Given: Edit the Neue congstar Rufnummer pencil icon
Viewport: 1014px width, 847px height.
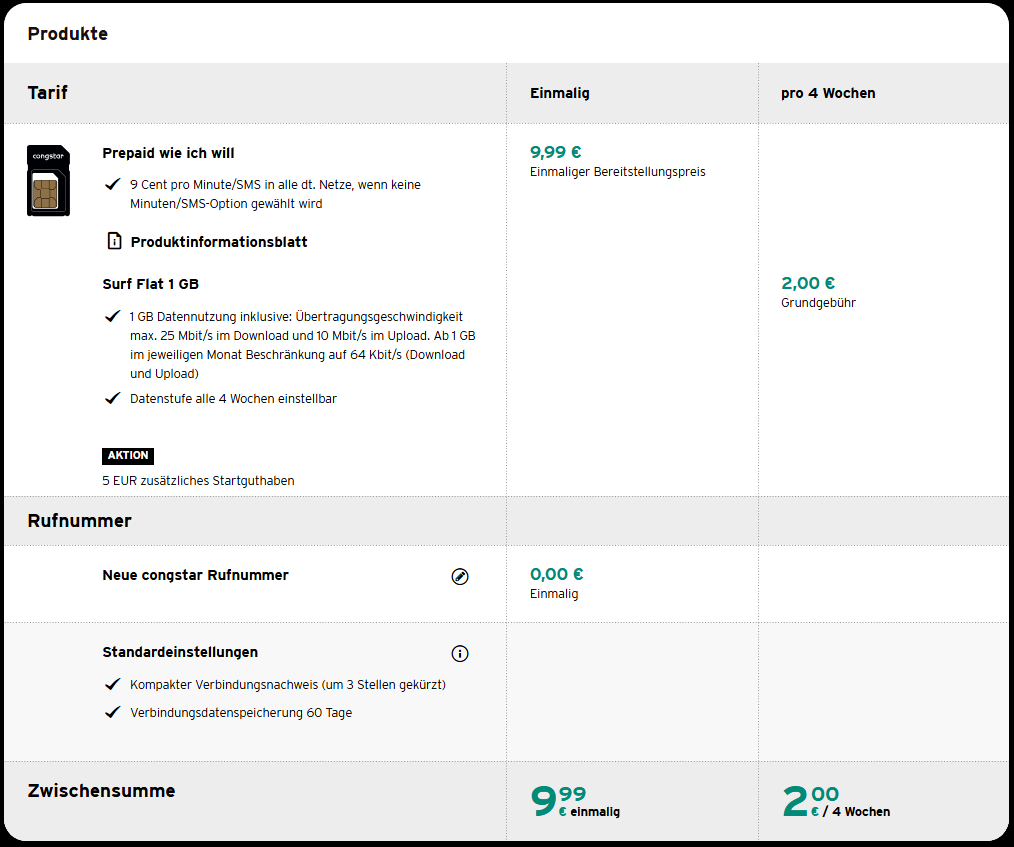Looking at the screenshot, I should (x=460, y=576).
